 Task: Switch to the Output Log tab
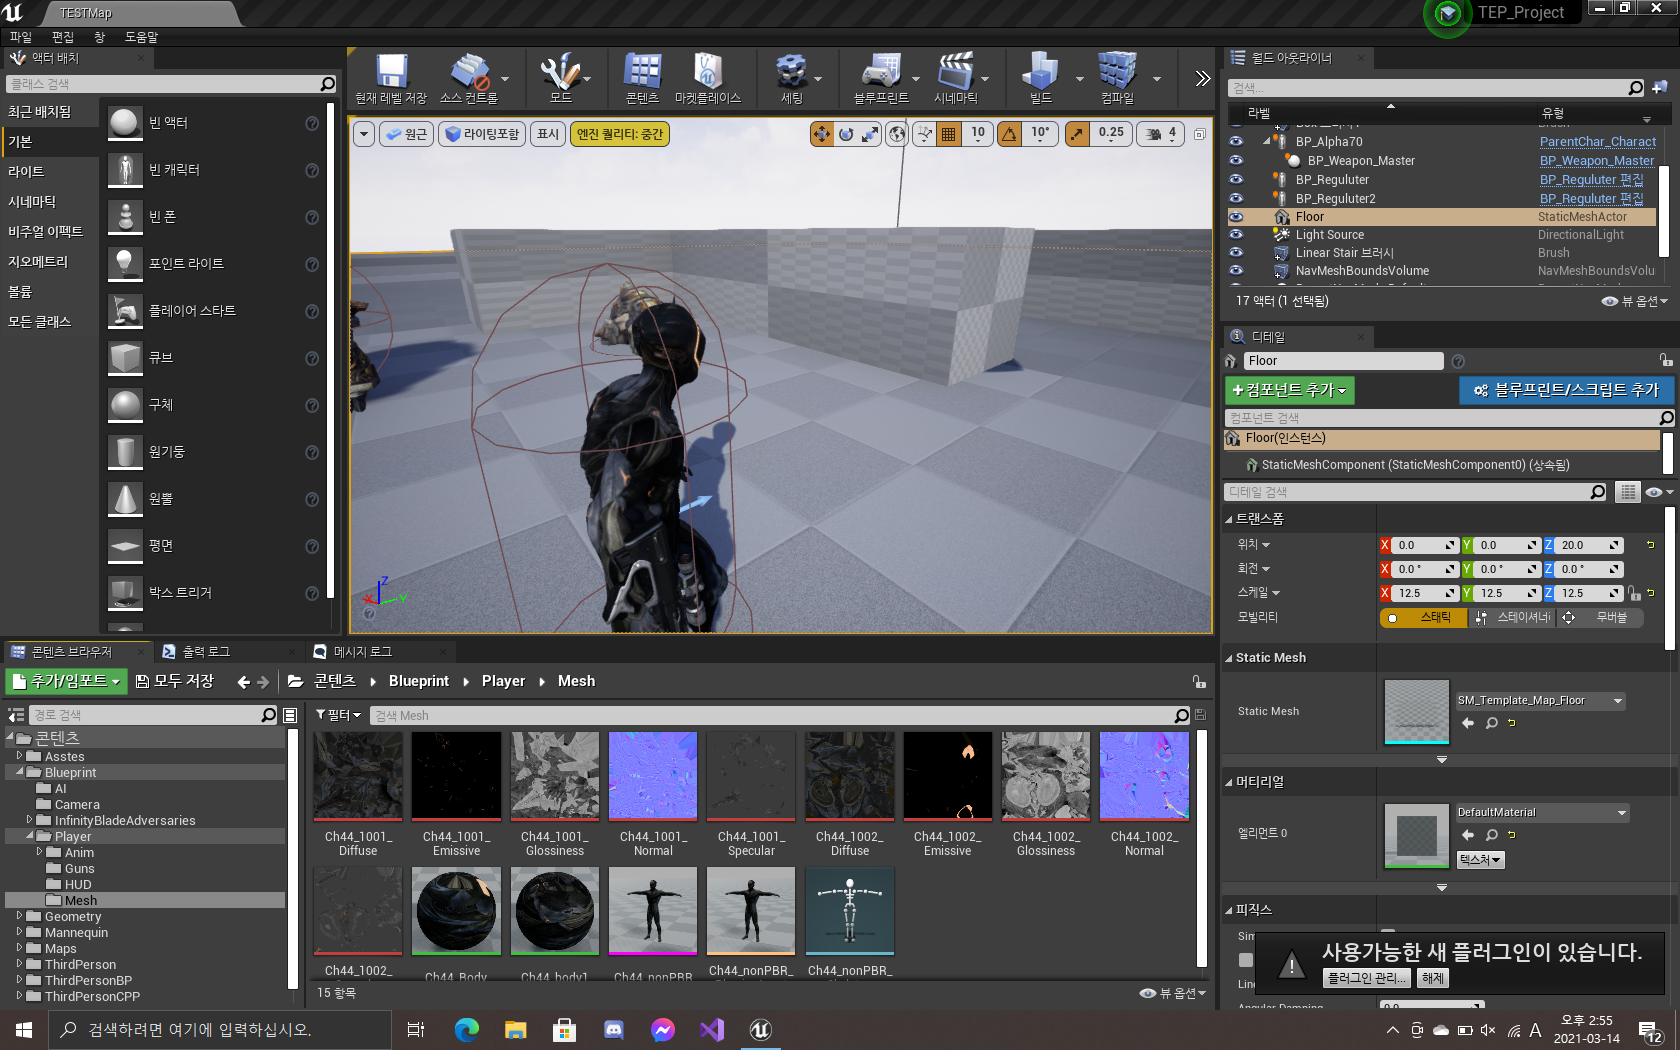pyautogui.click(x=206, y=652)
